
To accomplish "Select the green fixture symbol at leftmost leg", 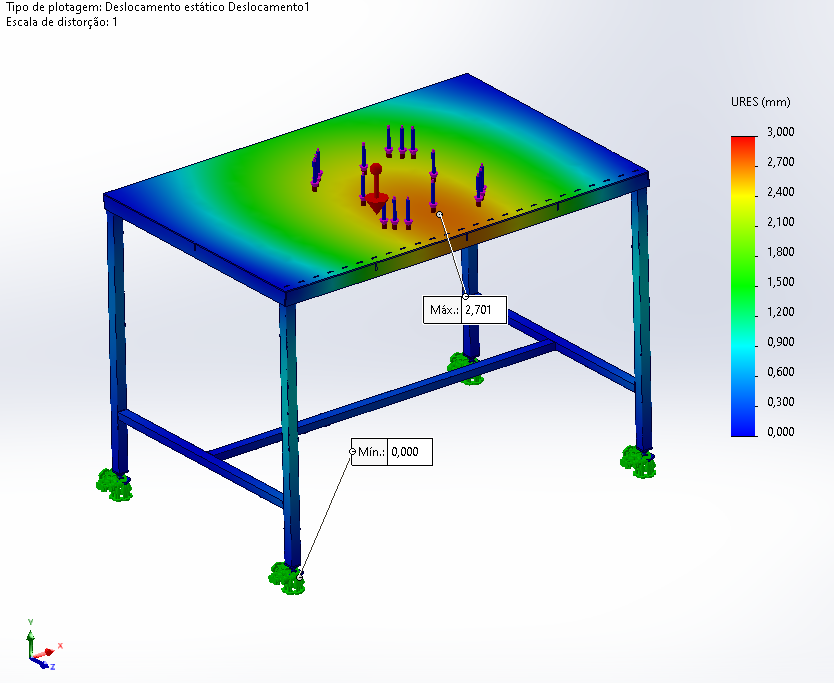I will 114,485.
